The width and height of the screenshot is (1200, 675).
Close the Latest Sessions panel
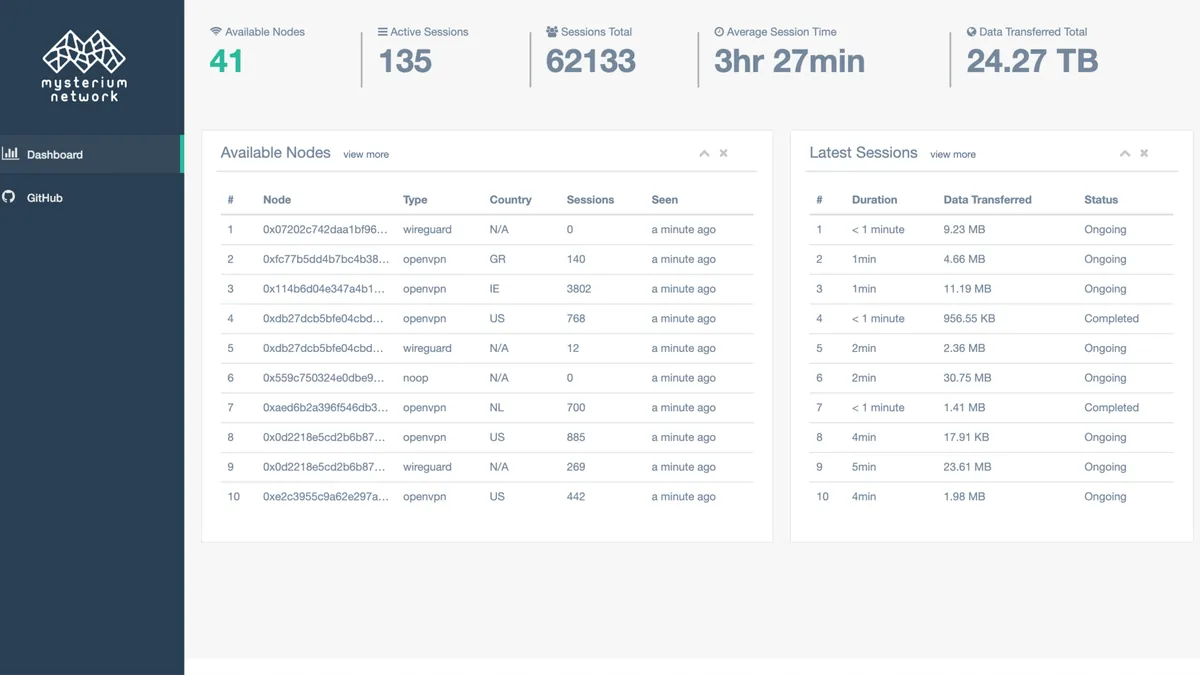pos(1144,153)
